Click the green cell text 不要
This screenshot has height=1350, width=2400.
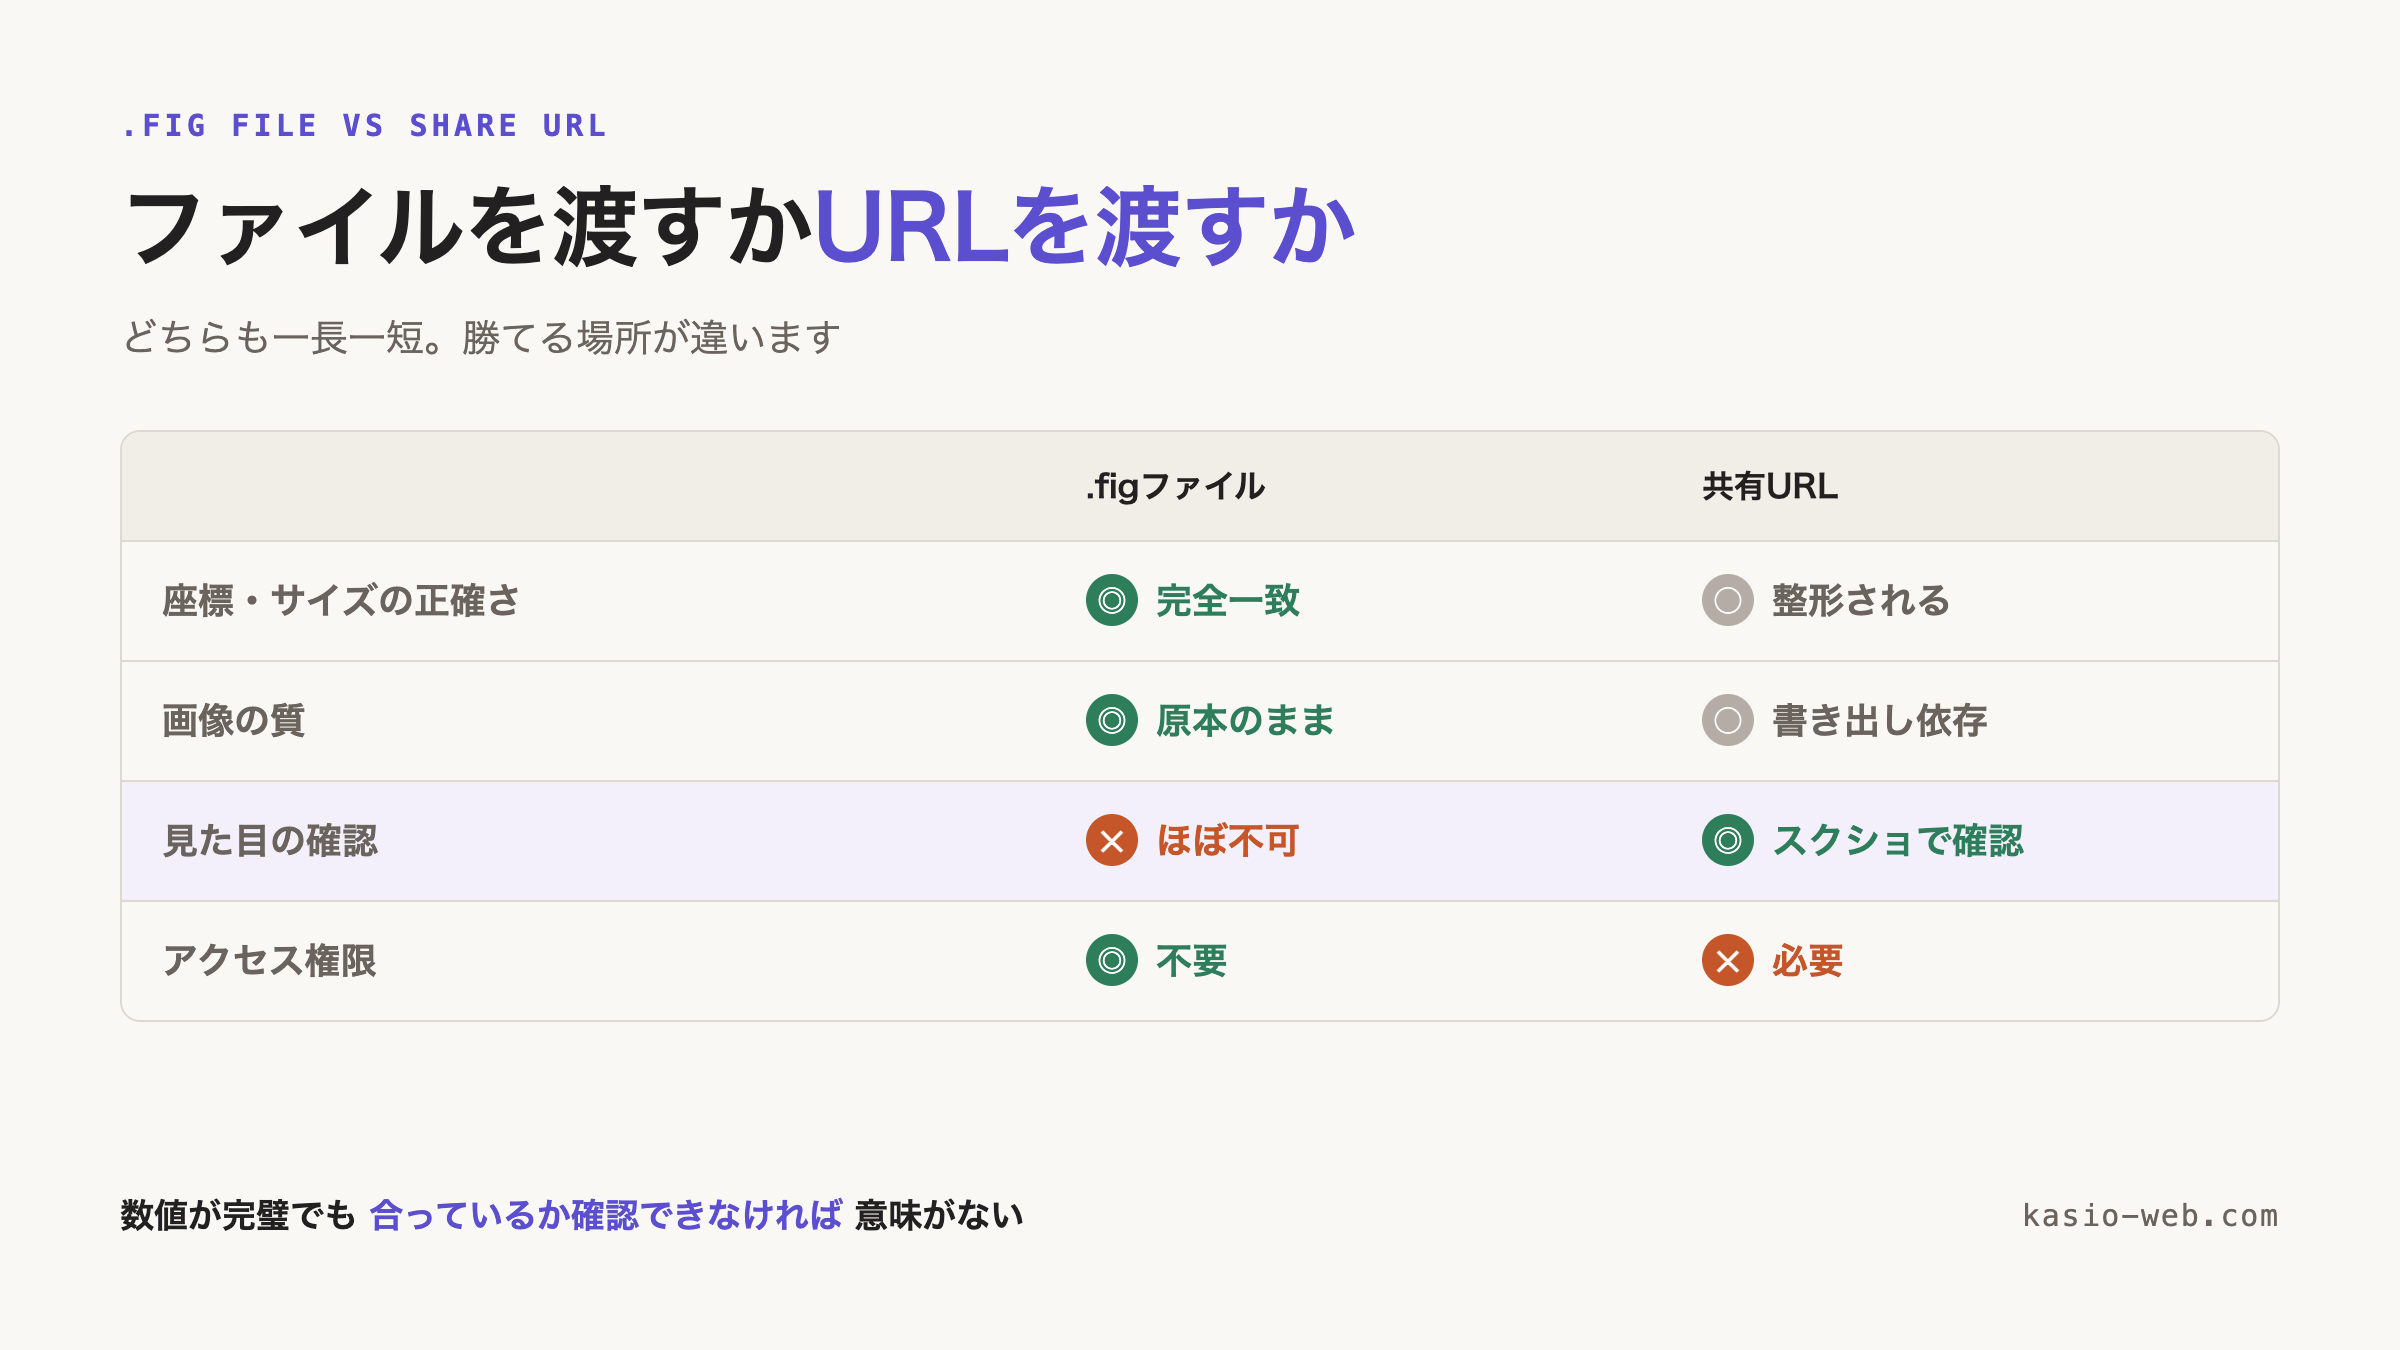(x=1192, y=960)
